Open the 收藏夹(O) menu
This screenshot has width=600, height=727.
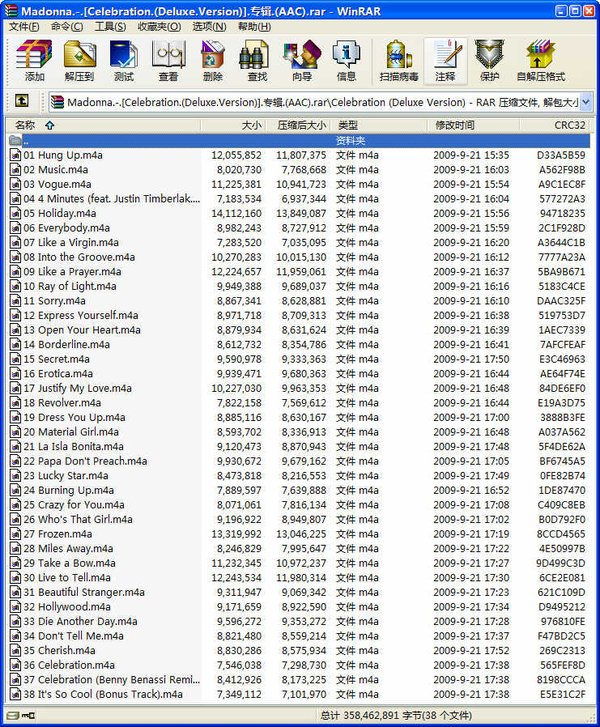click(x=160, y=27)
